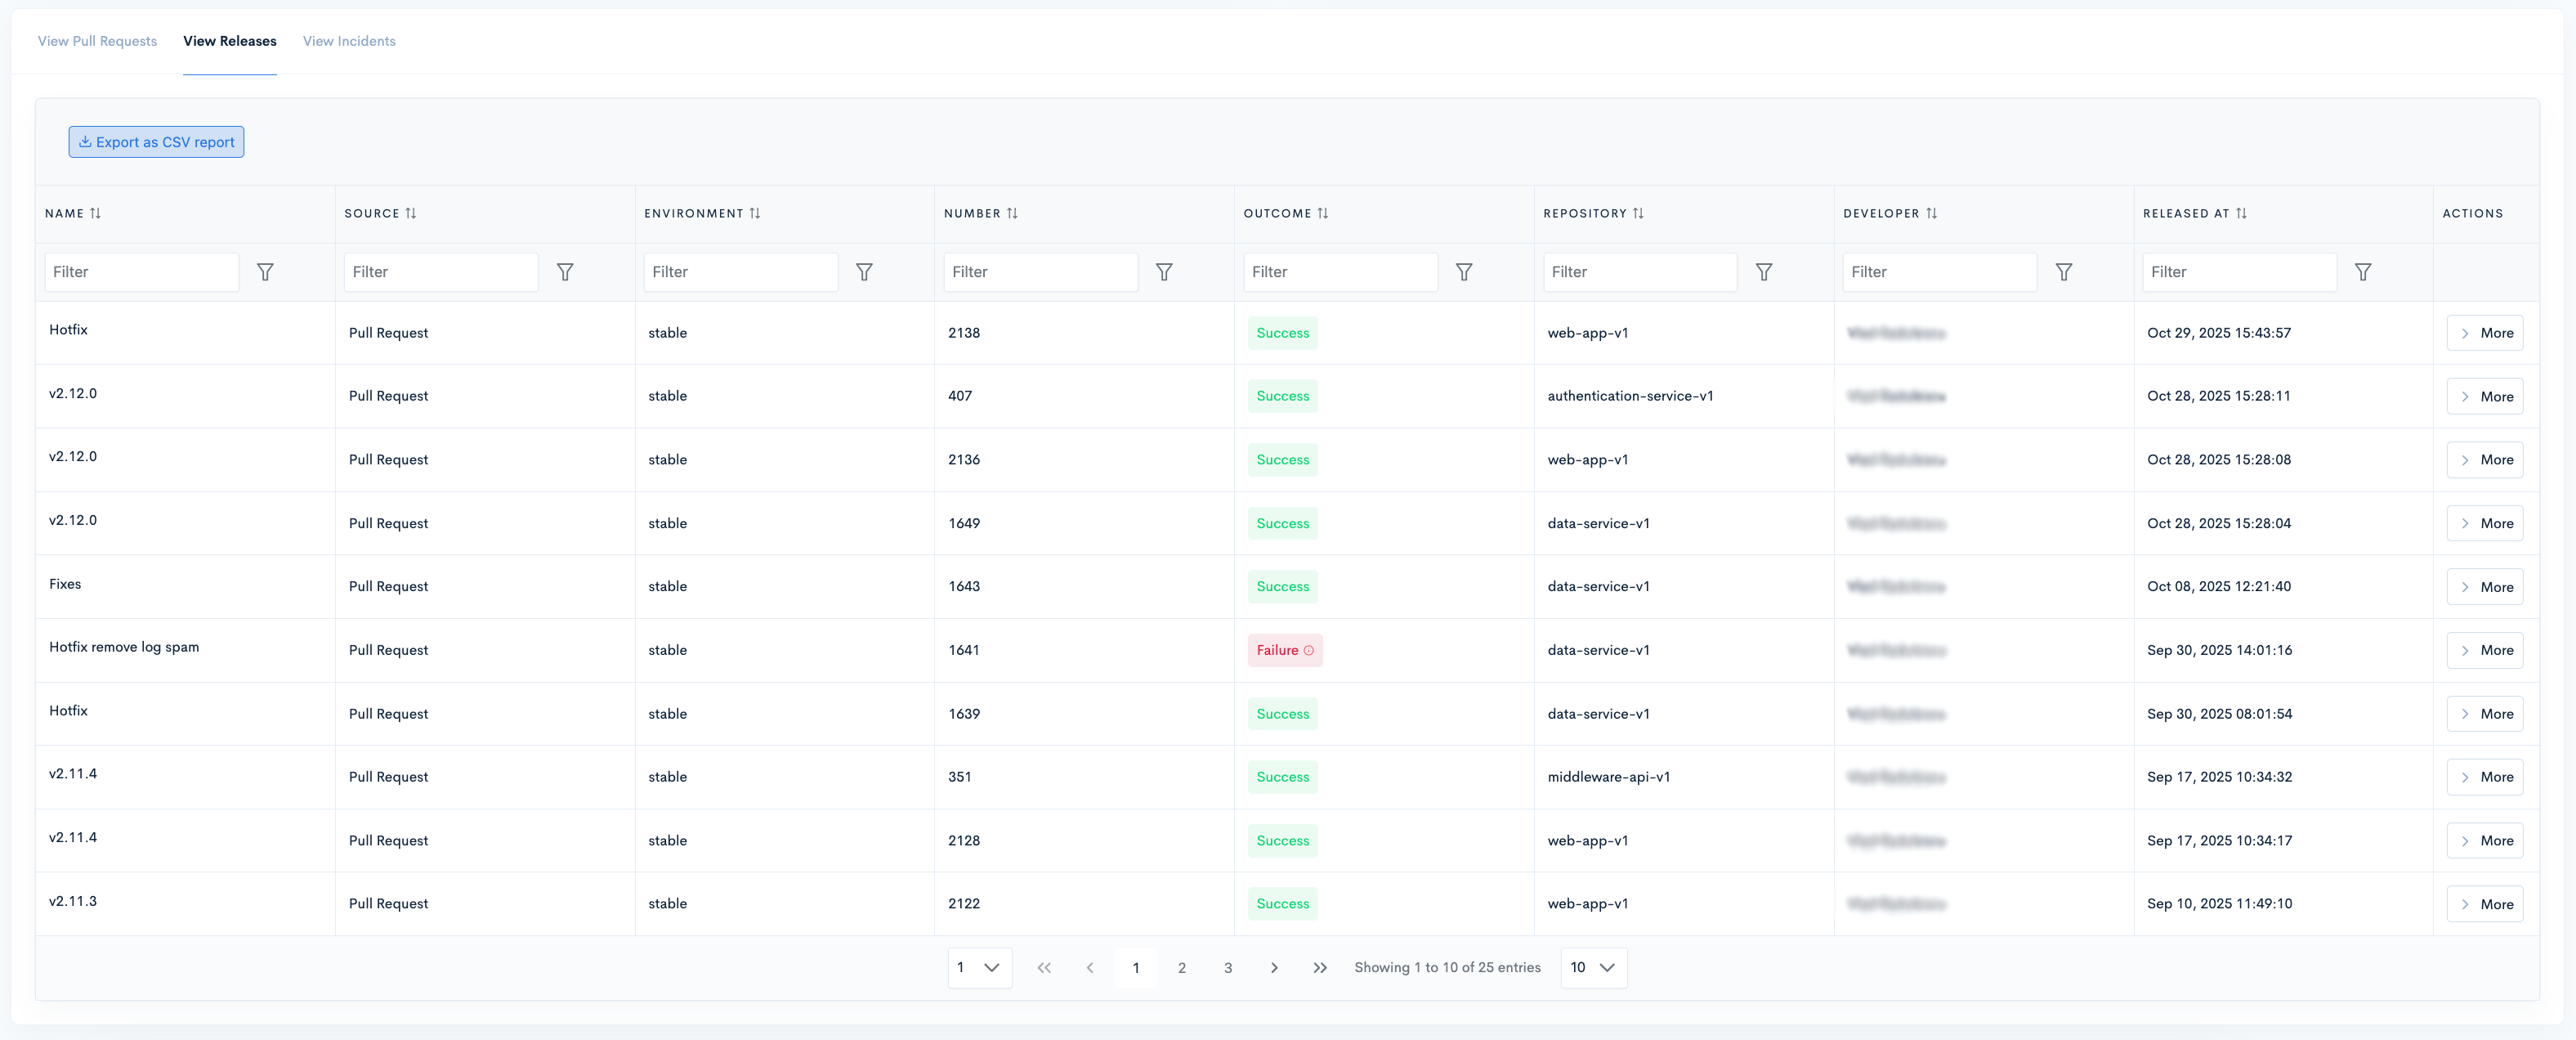Sort by Released At column arrows
The image size is (2576, 1040).
click(x=2241, y=213)
